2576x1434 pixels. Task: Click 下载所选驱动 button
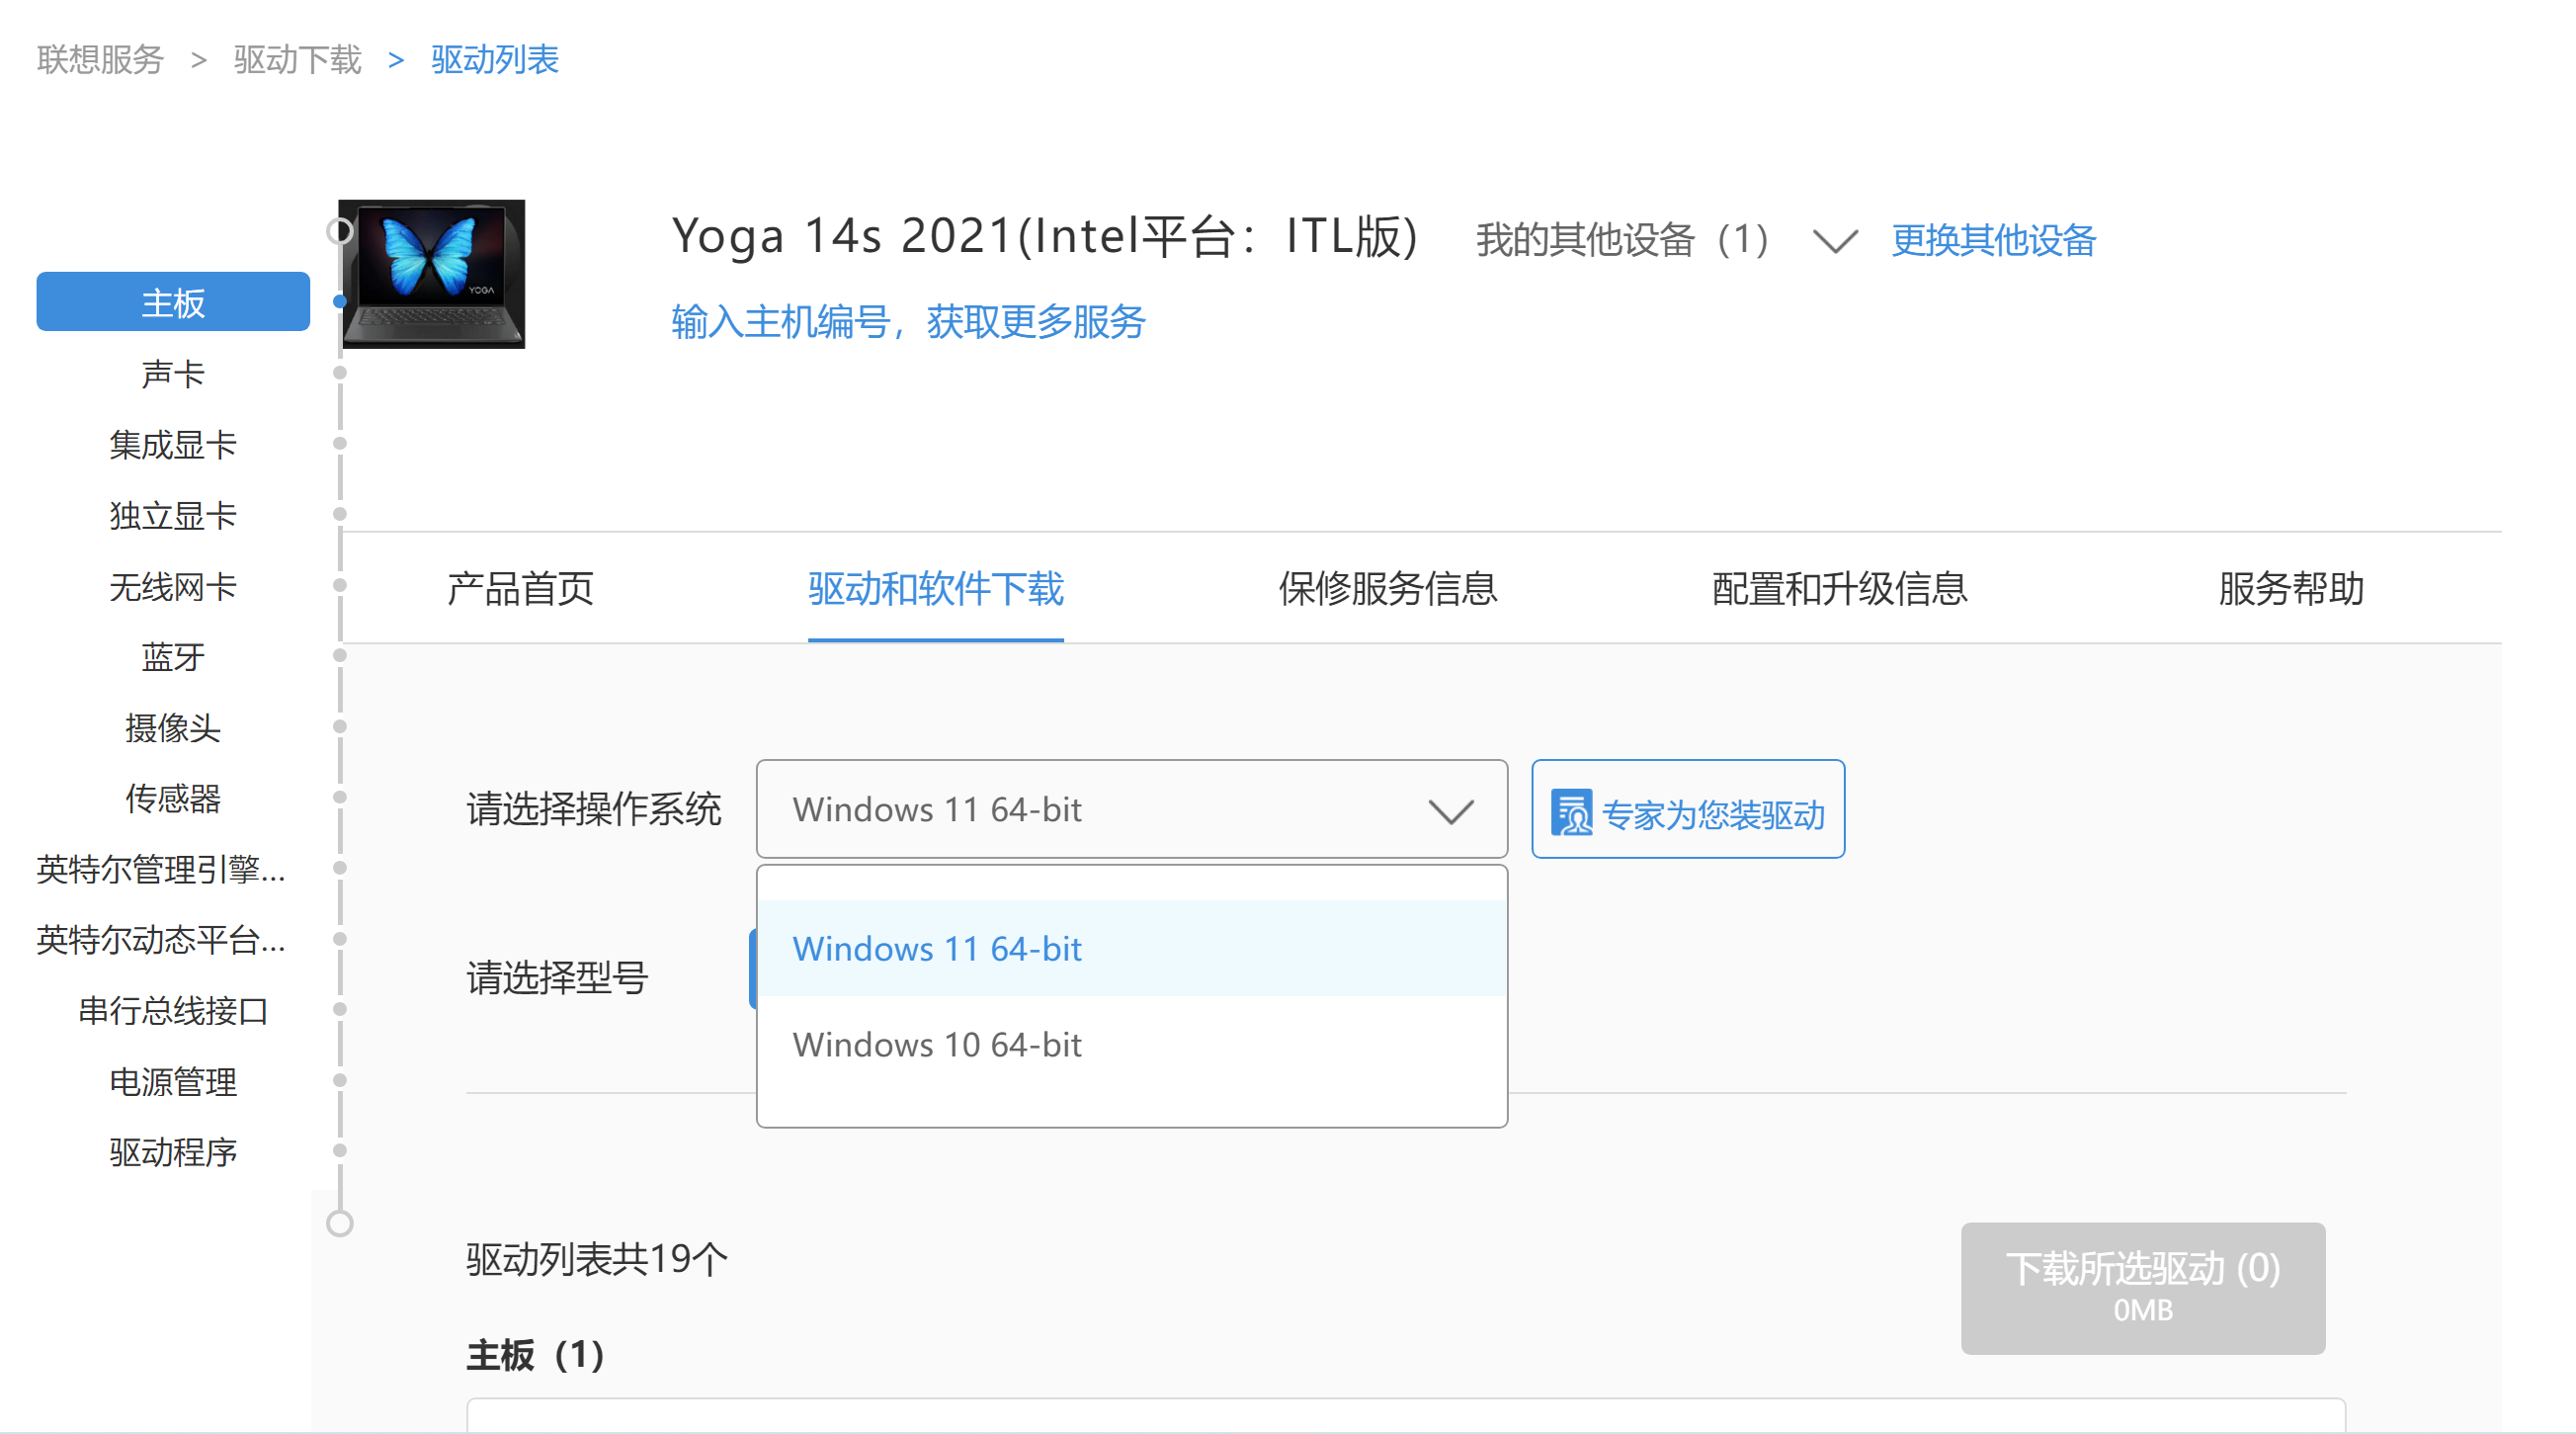(x=2143, y=1288)
